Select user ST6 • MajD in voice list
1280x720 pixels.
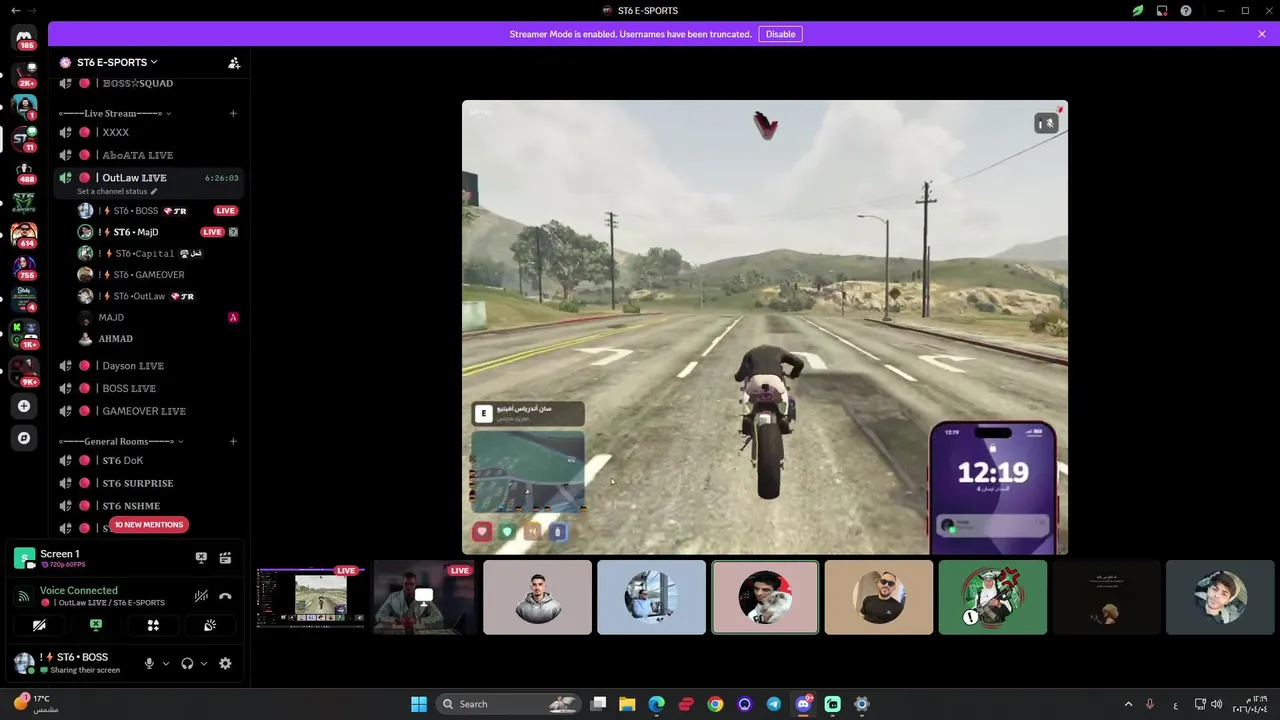(x=159, y=232)
